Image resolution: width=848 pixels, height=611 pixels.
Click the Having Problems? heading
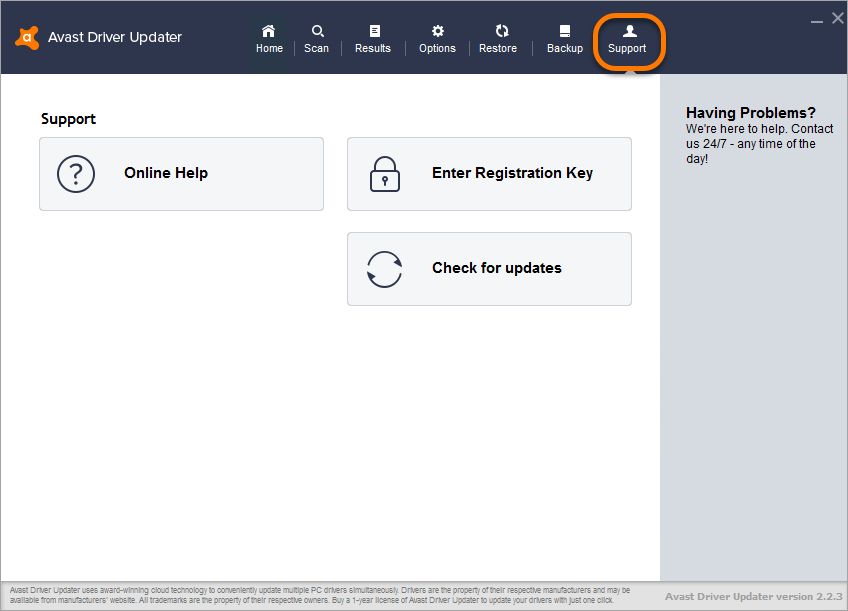pyautogui.click(x=751, y=112)
